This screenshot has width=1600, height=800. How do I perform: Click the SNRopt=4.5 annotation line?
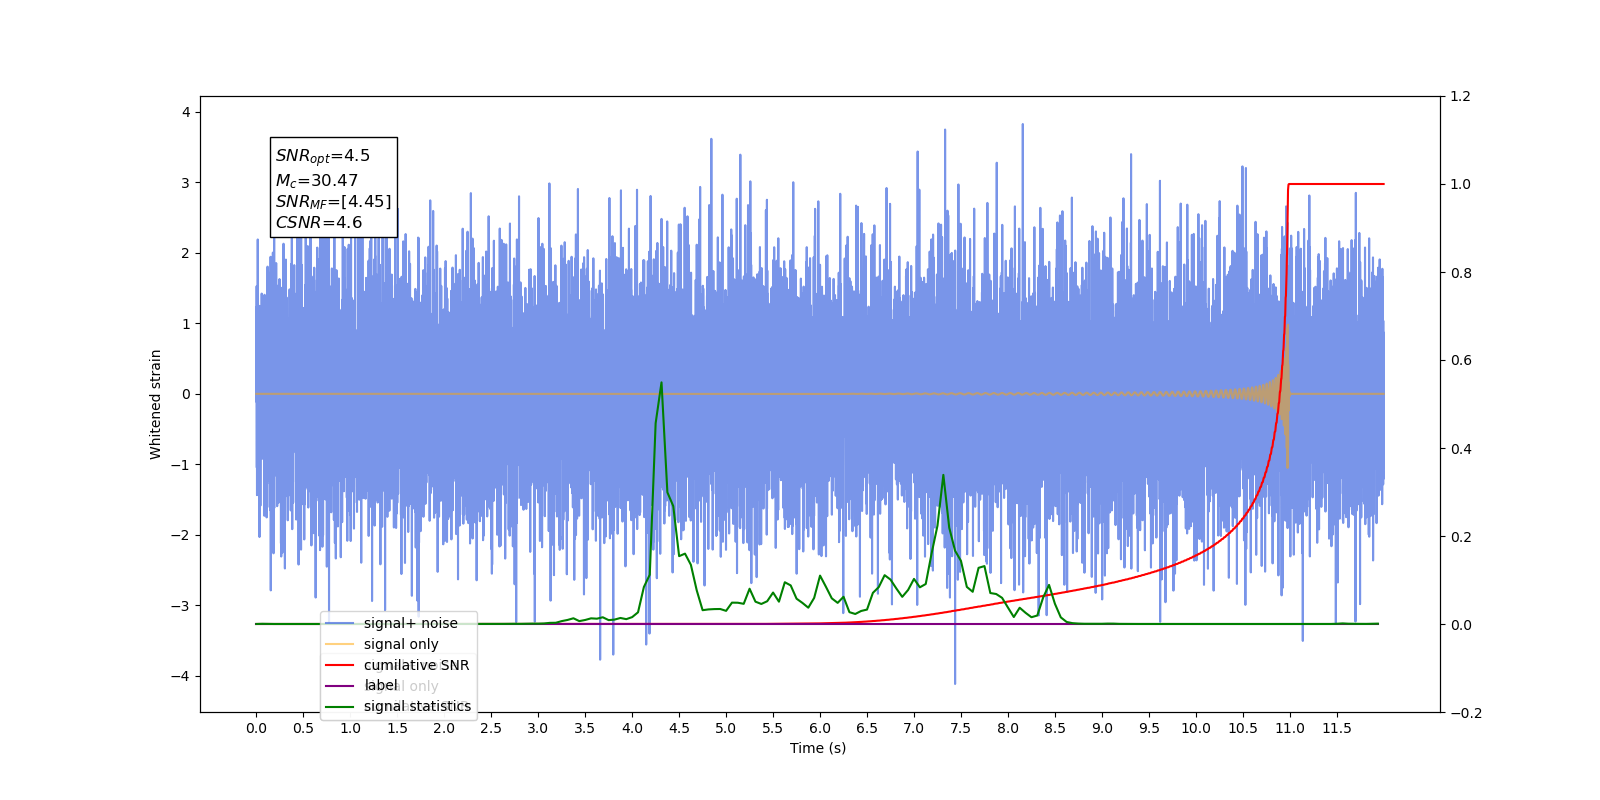coord(323,156)
